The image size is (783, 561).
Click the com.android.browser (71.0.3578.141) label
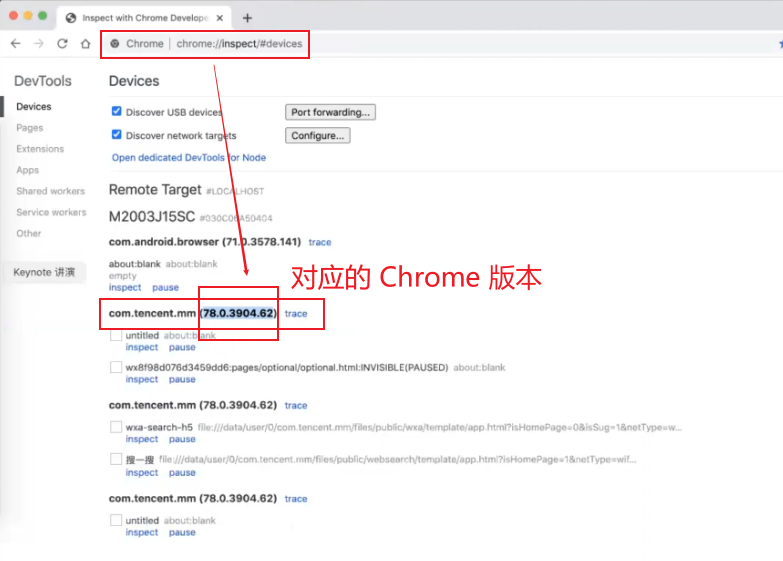pyautogui.click(x=205, y=242)
